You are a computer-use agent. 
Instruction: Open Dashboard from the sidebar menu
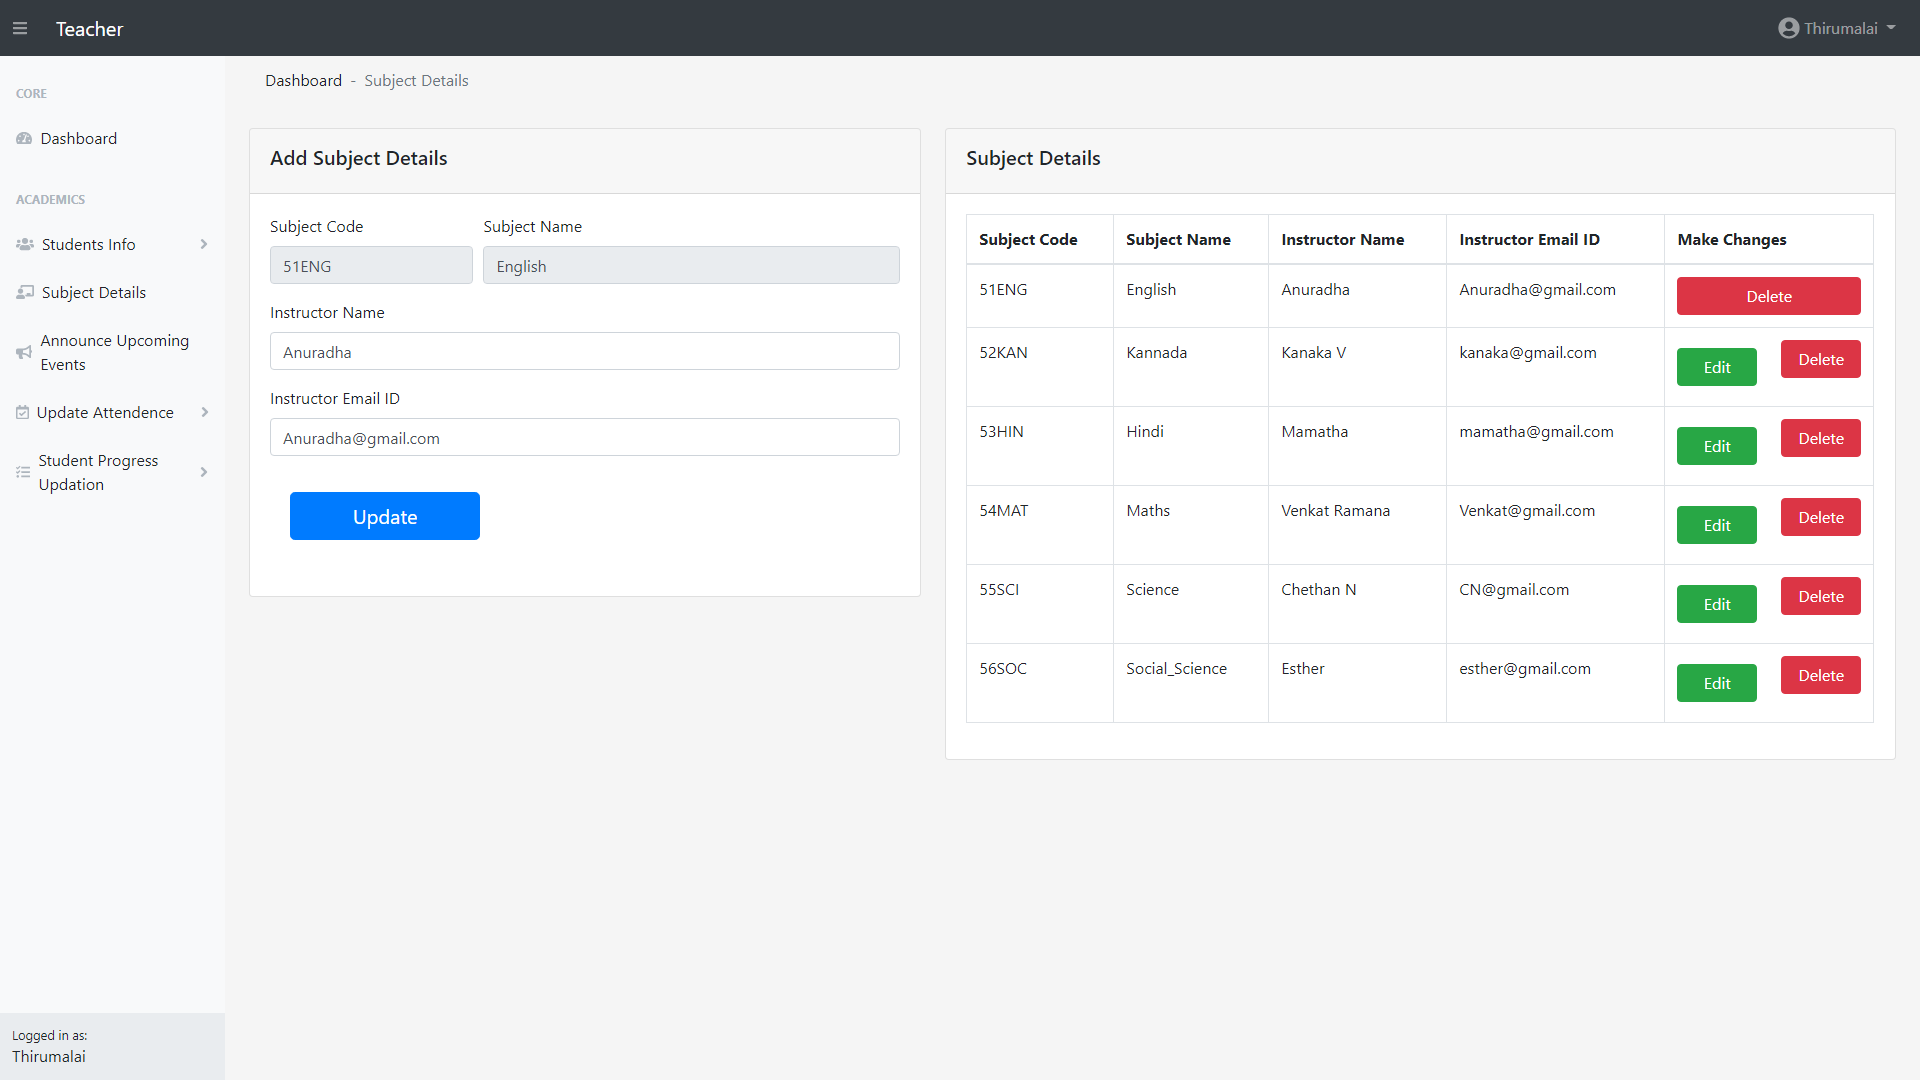point(79,139)
